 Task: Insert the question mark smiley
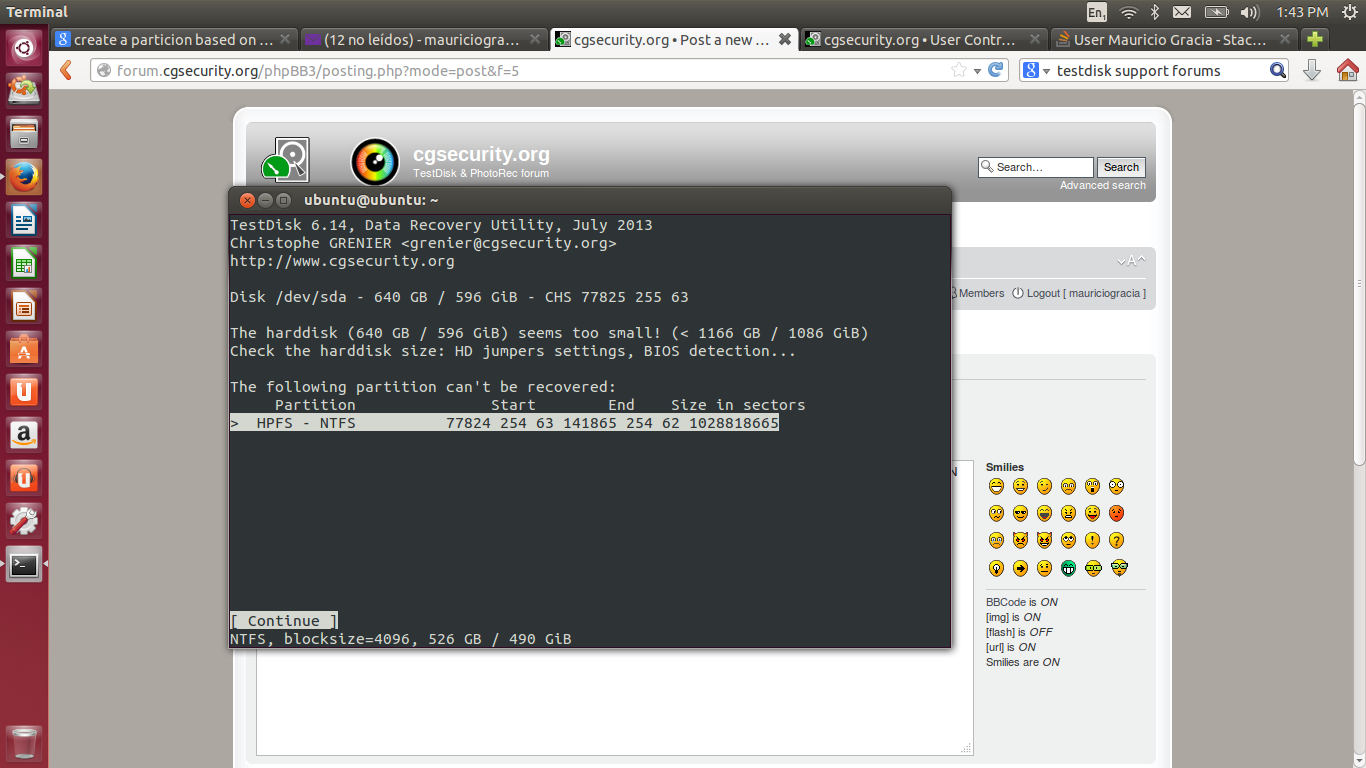click(x=1116, y=540)
